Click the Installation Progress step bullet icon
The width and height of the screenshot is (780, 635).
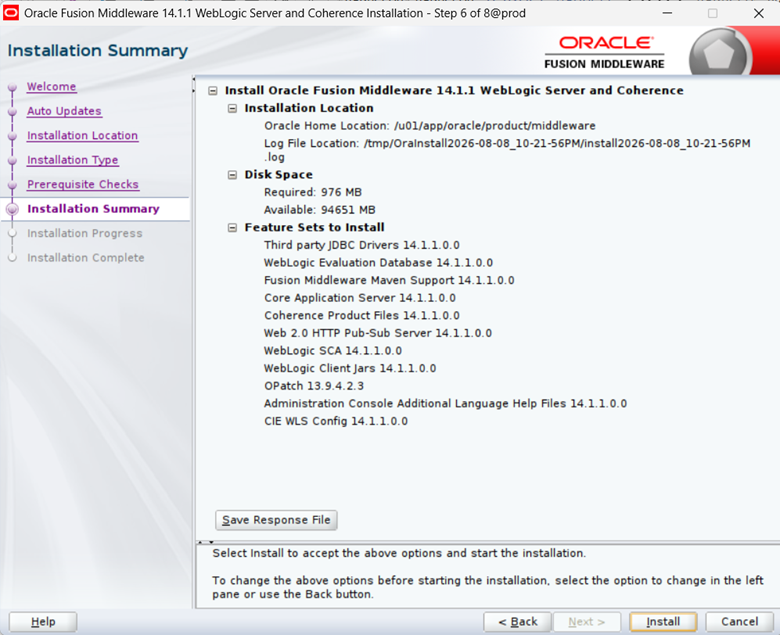(x=12, y=233)
